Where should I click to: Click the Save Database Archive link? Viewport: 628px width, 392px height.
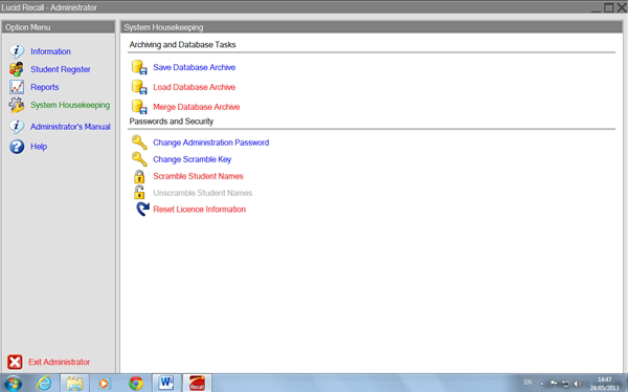tap(194, 67)
